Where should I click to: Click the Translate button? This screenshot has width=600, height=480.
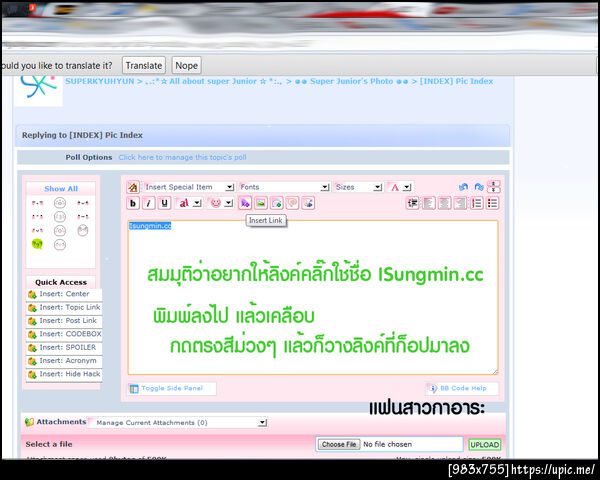tap(144, 65)
